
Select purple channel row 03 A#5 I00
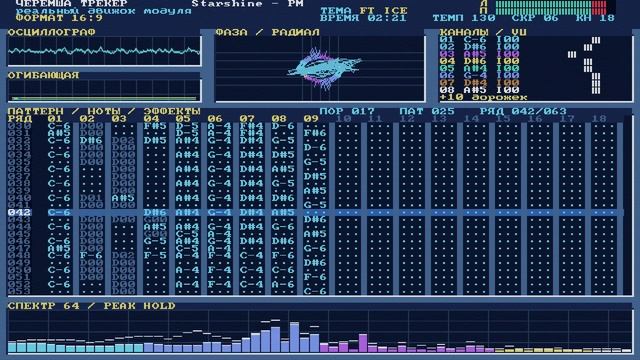pyautogui.click(x=480, y=54)
